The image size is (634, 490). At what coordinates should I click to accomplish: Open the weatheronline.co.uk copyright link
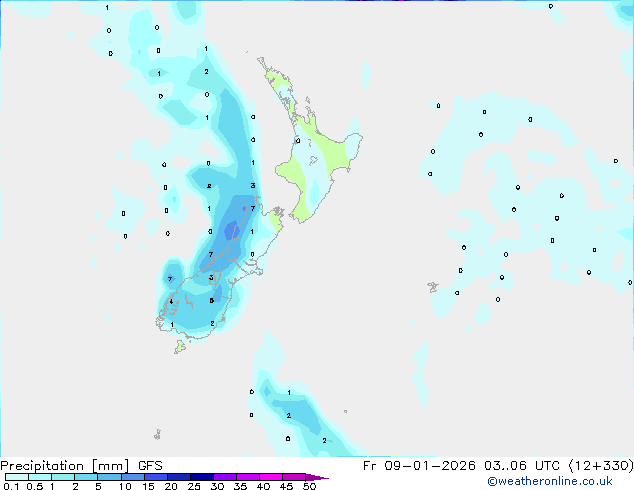click(549, 481)
